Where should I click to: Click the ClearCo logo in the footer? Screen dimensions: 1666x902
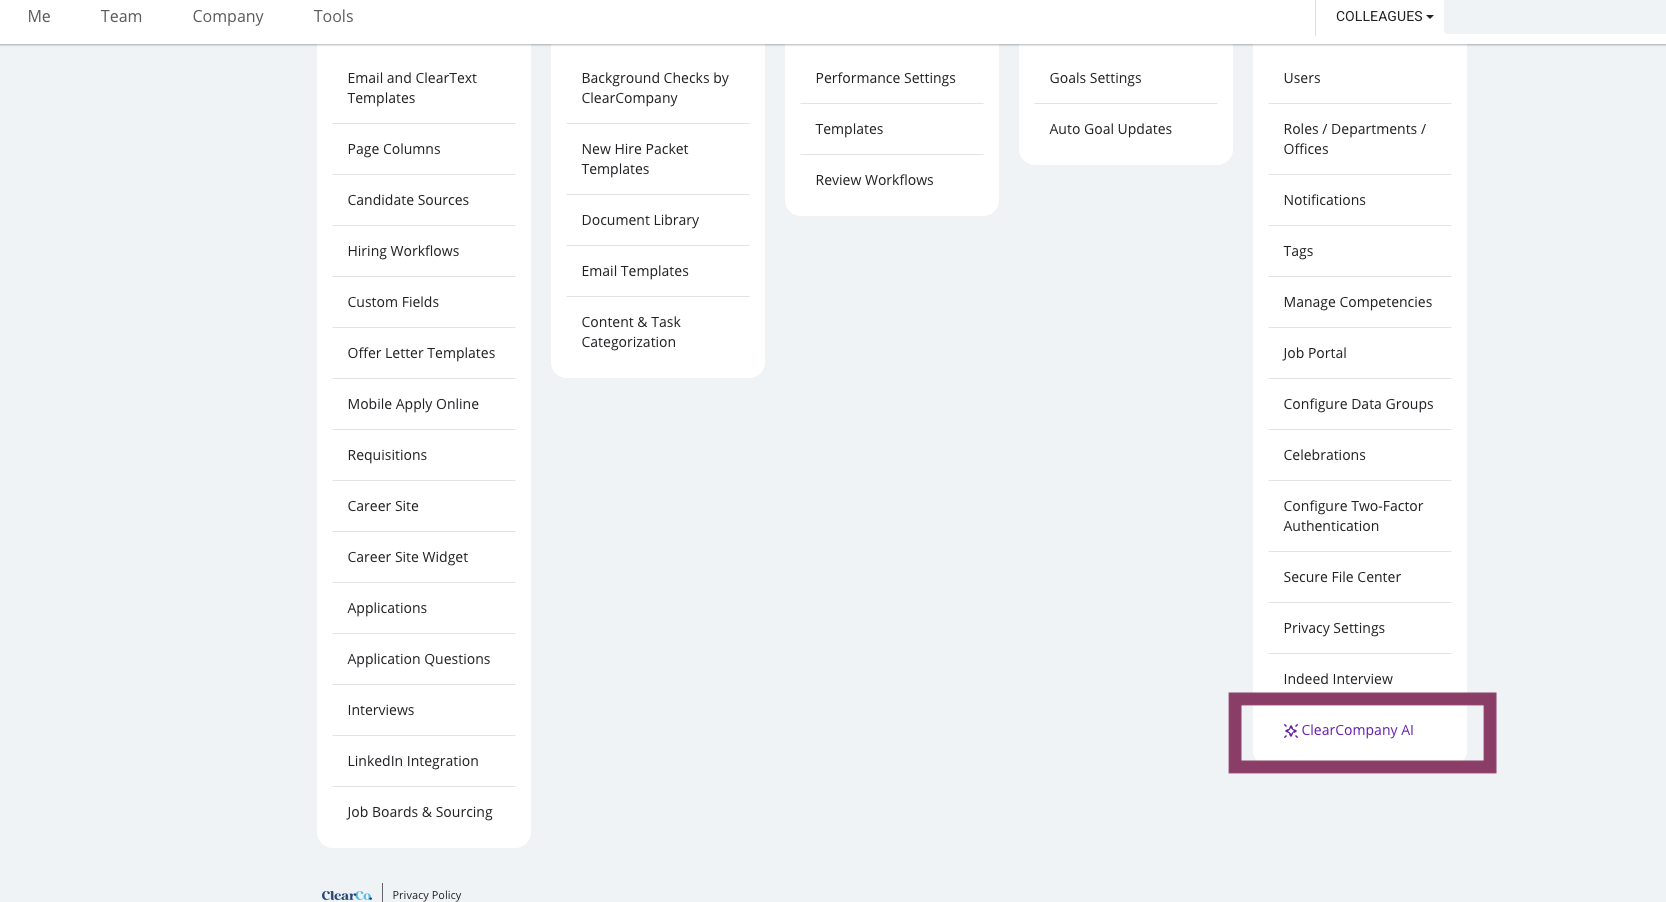(347, 895)
